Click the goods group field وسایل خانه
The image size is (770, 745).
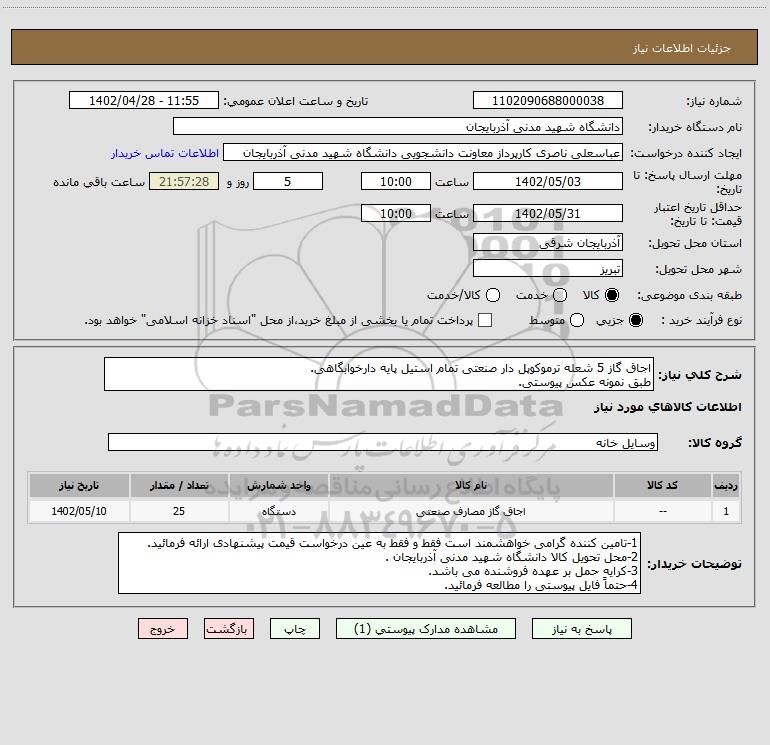(x=383, y=442)
